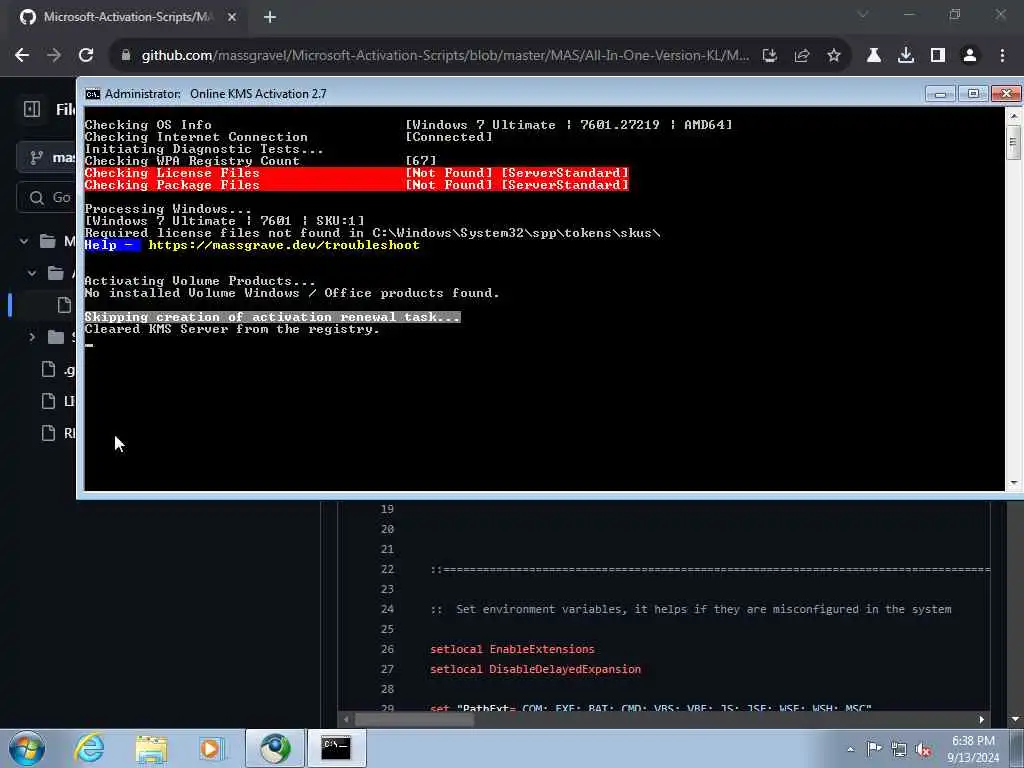Open Chrome three-dot menu
Screen dimensions: 1024x768
[1002, 56]
